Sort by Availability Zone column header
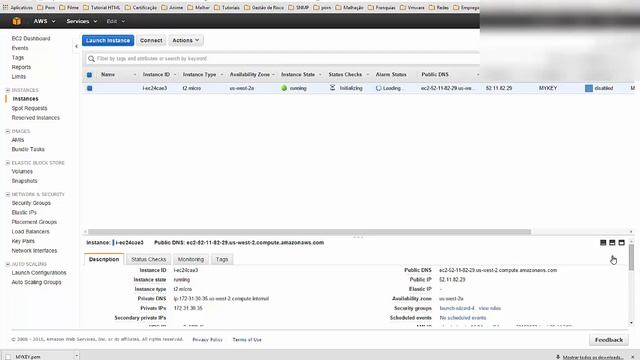Image resolution: width=640 pixels, height=360 pixels. (x=250, y=75)
